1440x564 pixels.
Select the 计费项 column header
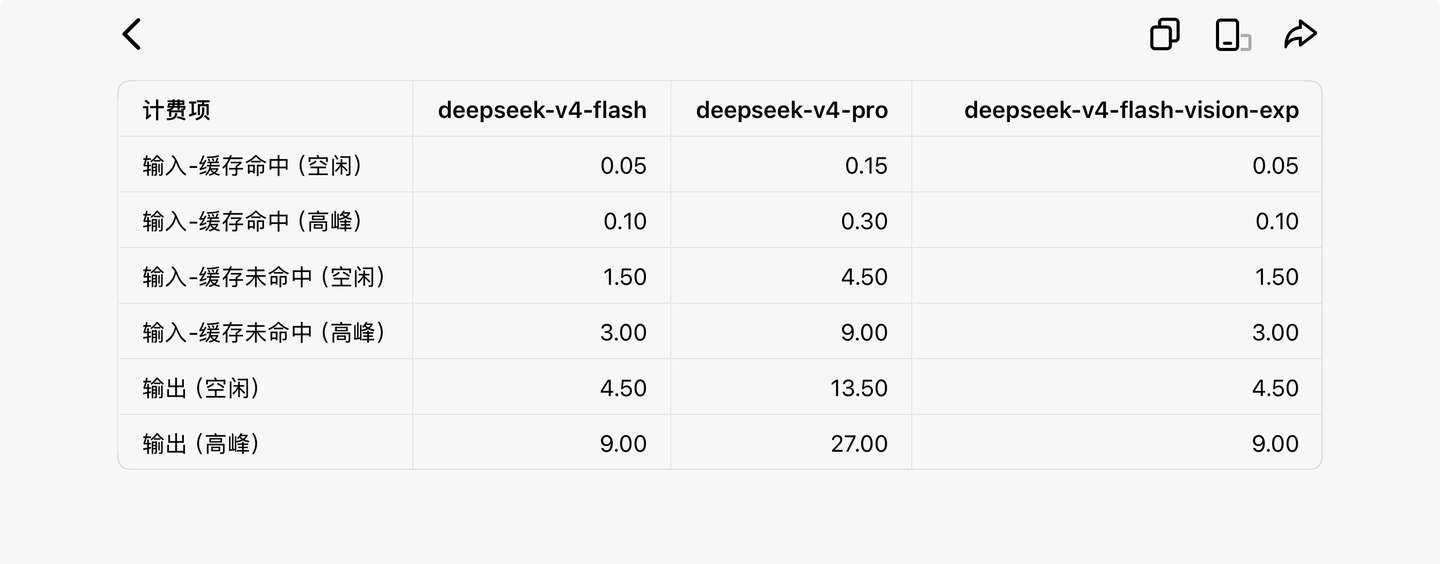177,110
